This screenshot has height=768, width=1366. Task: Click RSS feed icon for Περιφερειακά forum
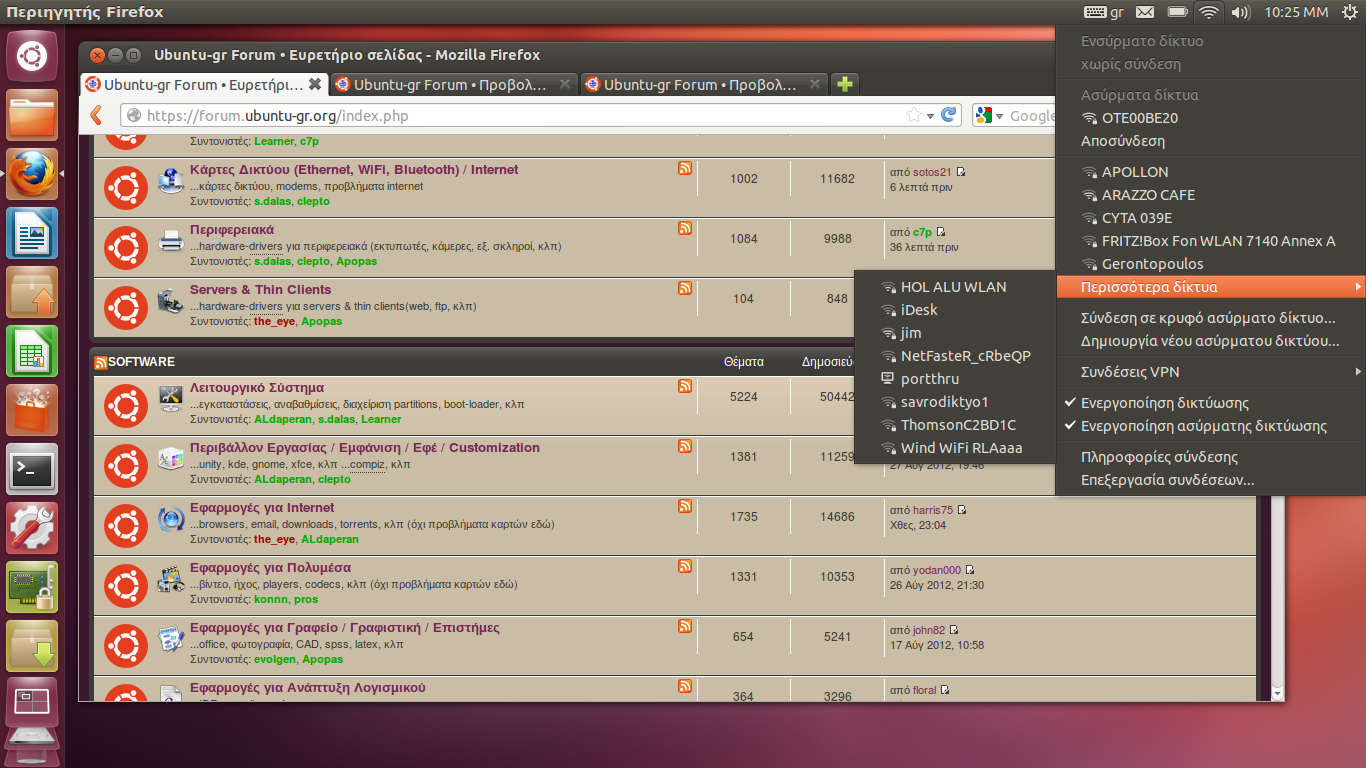pos(685,228)
